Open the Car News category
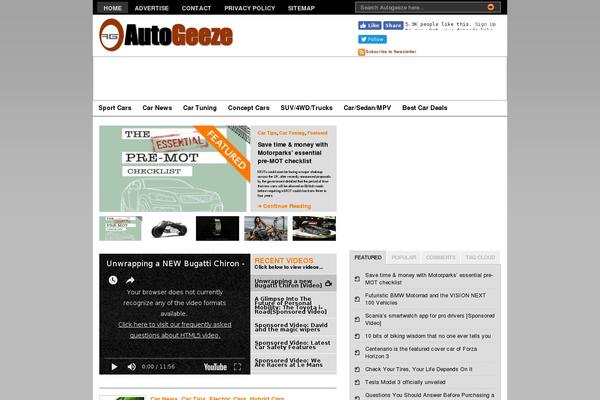 [157, 108]
